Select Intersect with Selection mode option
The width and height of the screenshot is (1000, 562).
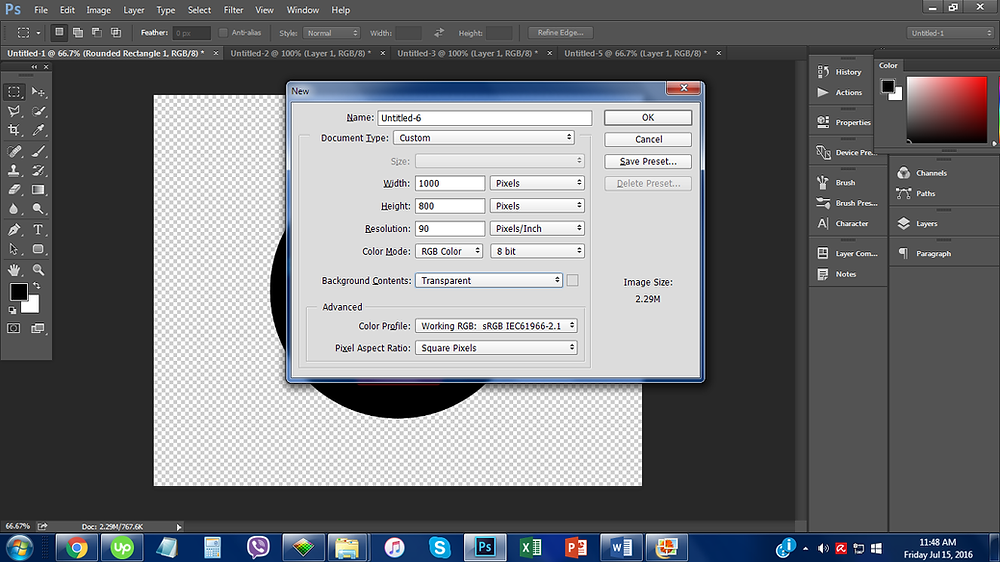[x=116, y=33]
